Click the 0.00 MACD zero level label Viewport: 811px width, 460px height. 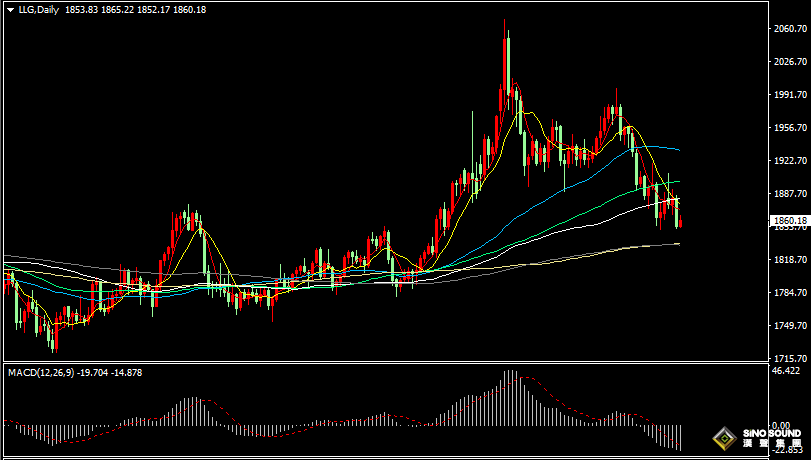[780, 425]
